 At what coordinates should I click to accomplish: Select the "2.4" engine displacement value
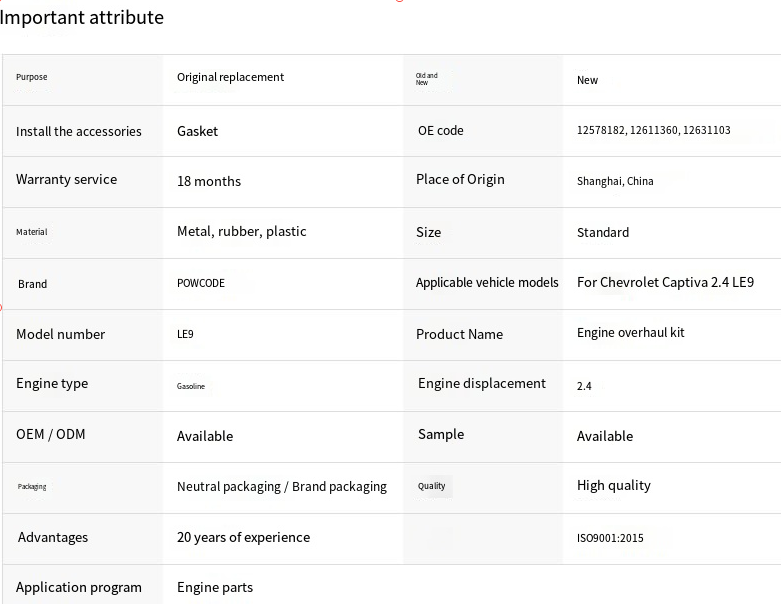pyautogui.click(x=584, y=386)
